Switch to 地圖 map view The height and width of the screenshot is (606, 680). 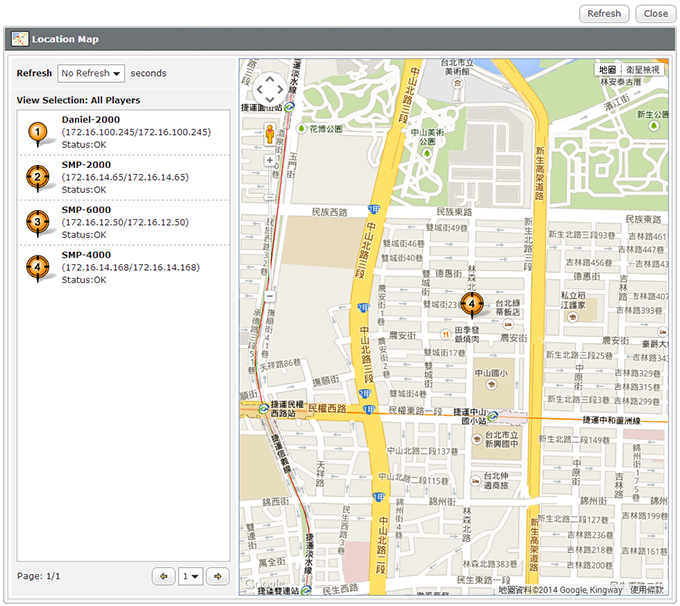(608, 70)
